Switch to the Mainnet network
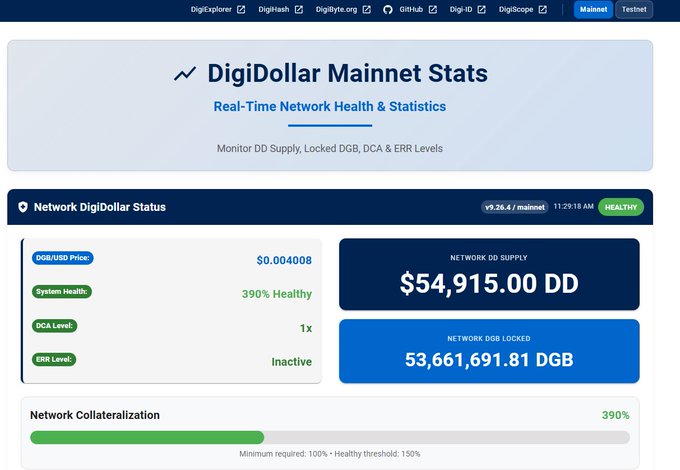680x470 pixels. click(x=593, y=10)
